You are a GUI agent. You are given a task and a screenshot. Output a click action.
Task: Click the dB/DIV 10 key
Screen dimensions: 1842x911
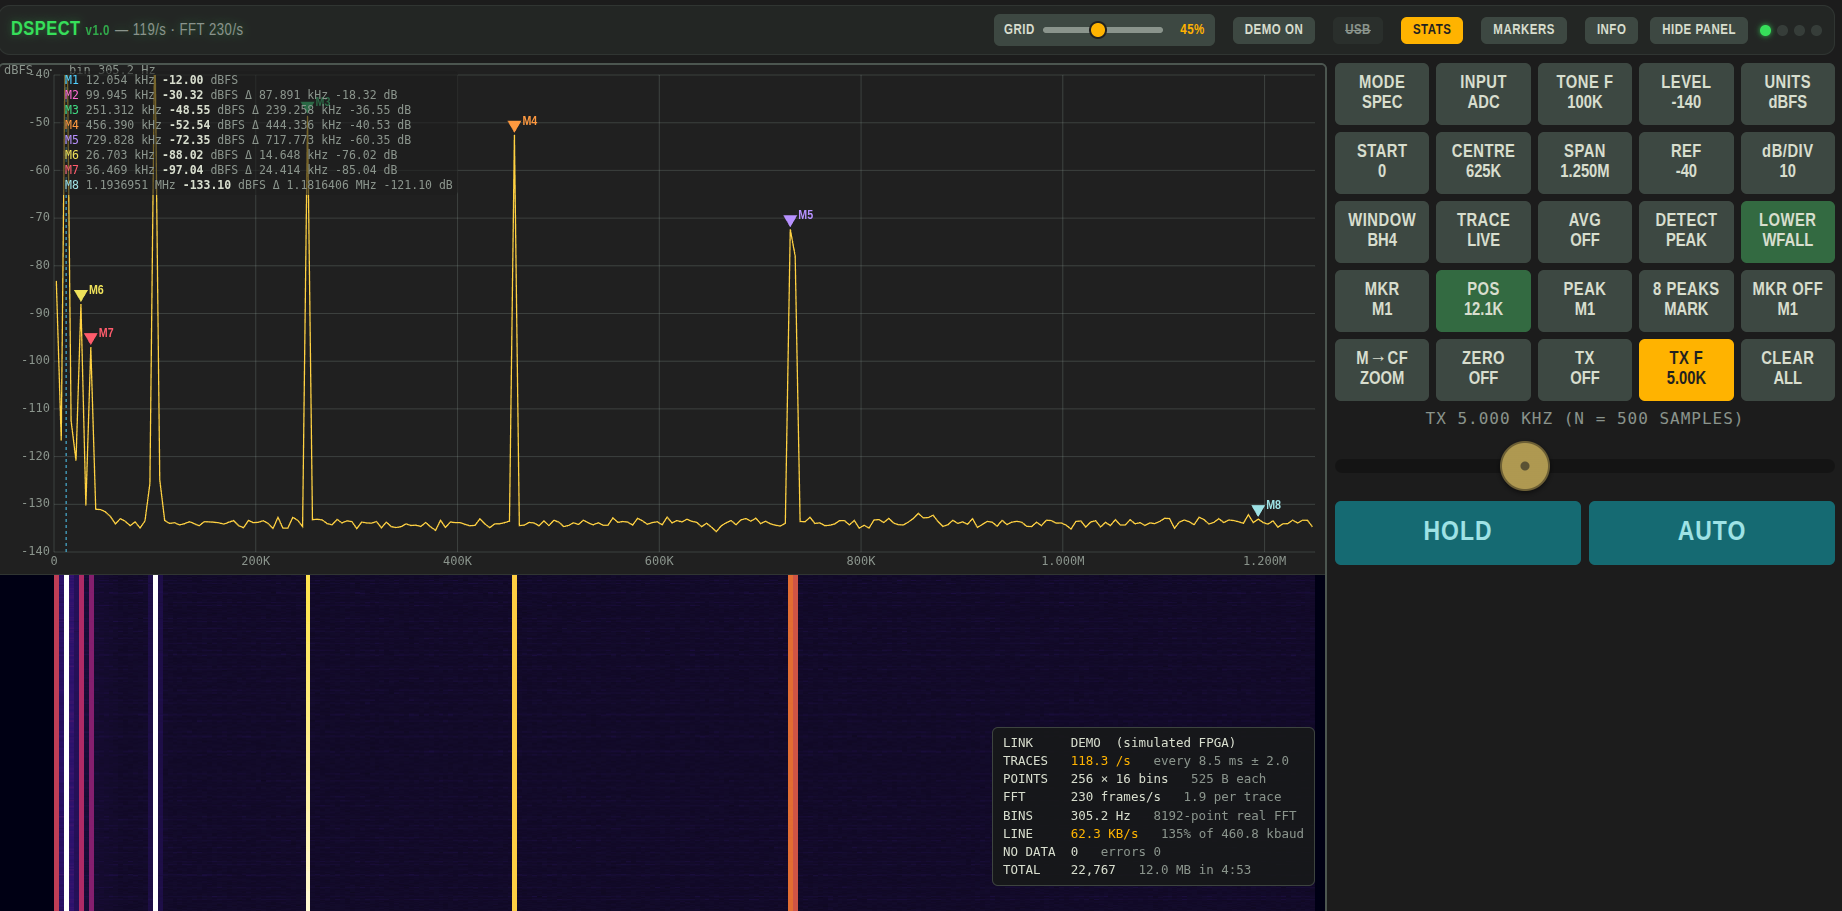pos(1787,162)
